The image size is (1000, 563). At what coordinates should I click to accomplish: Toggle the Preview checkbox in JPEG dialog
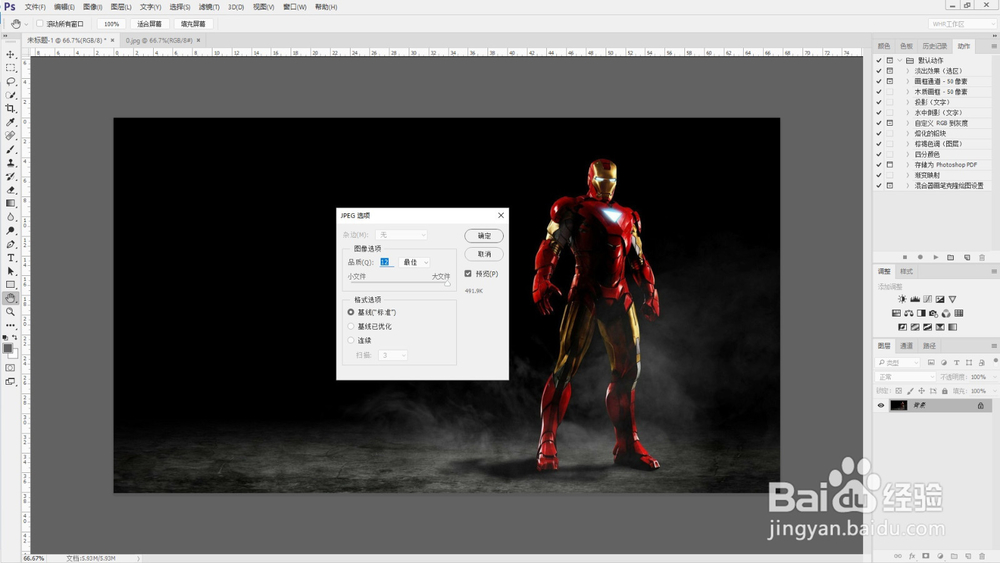[x=468, y=274]
